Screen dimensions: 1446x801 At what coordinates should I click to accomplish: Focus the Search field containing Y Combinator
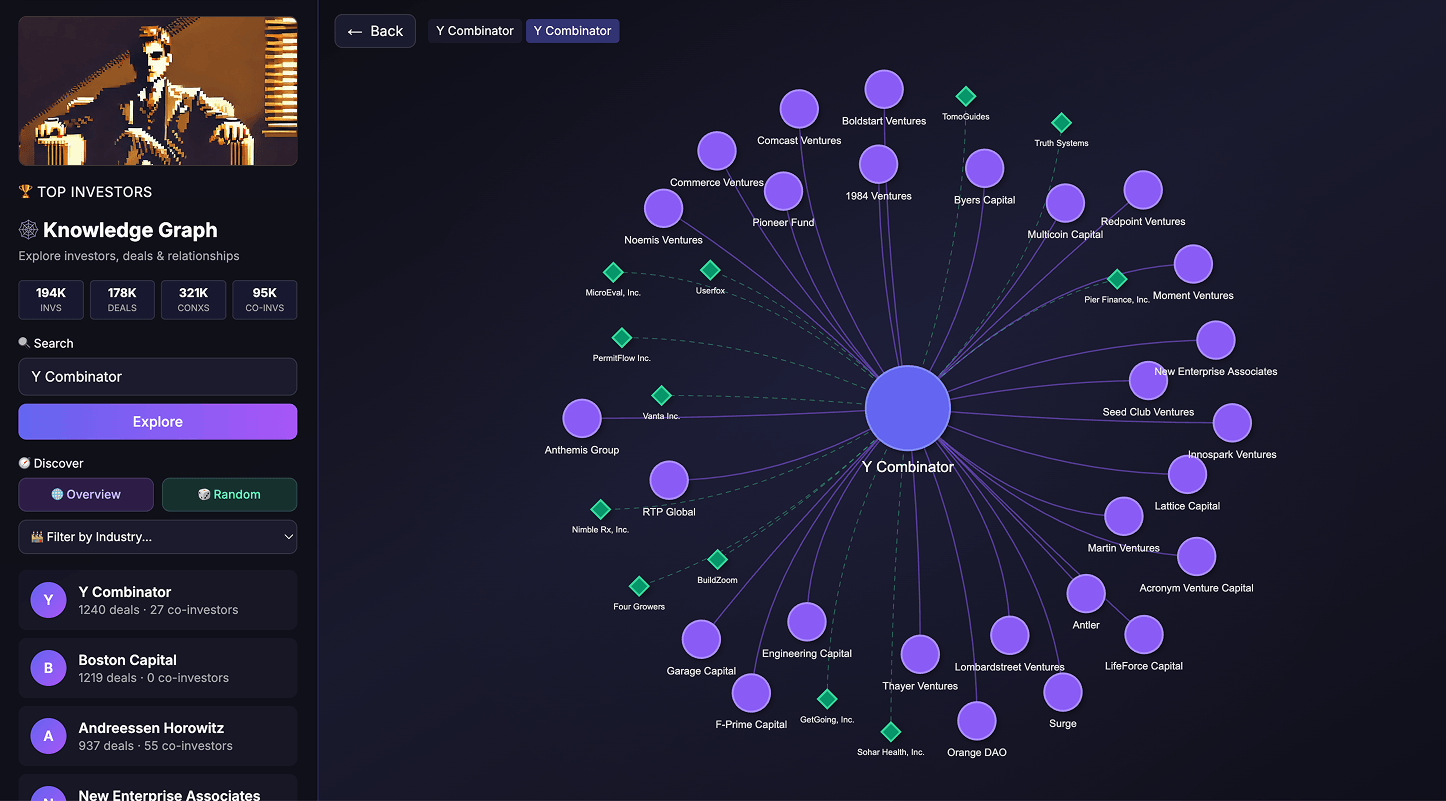pyautogui.click(x=158, y=377)
